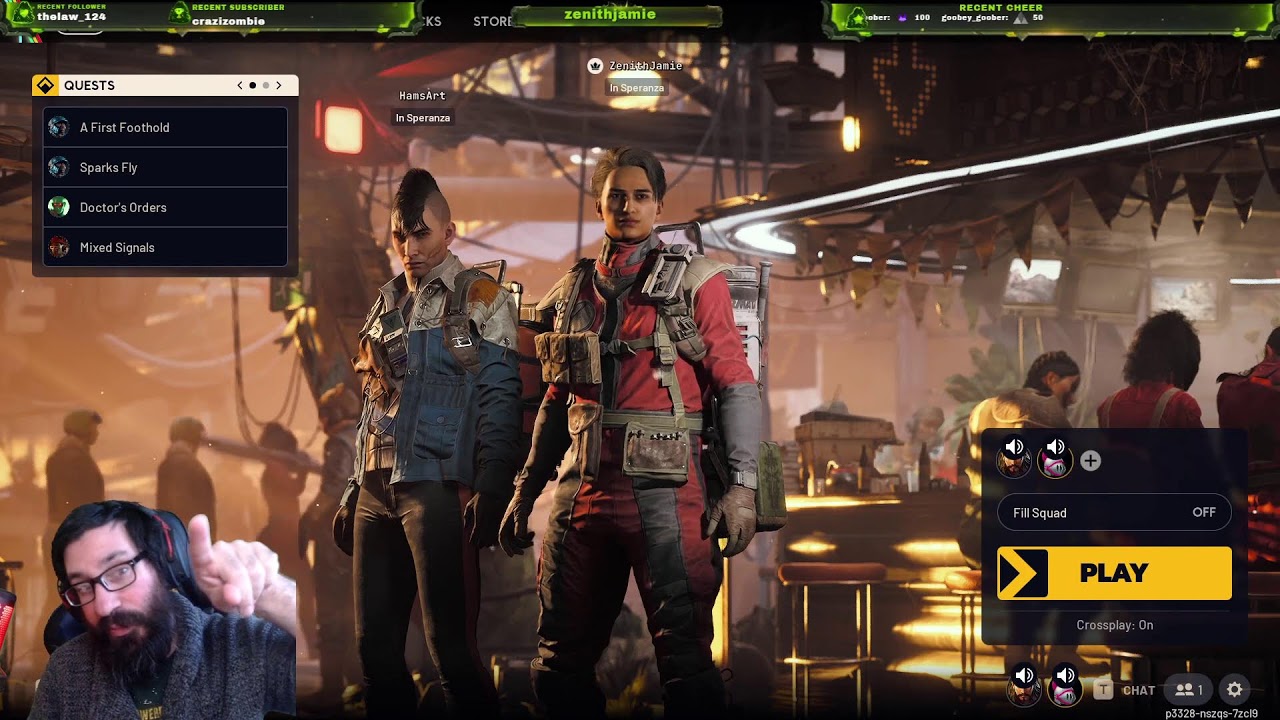Select the HamsArt player name tag
The width and height of the screenshot is (1280, 720).
[422, 96]
